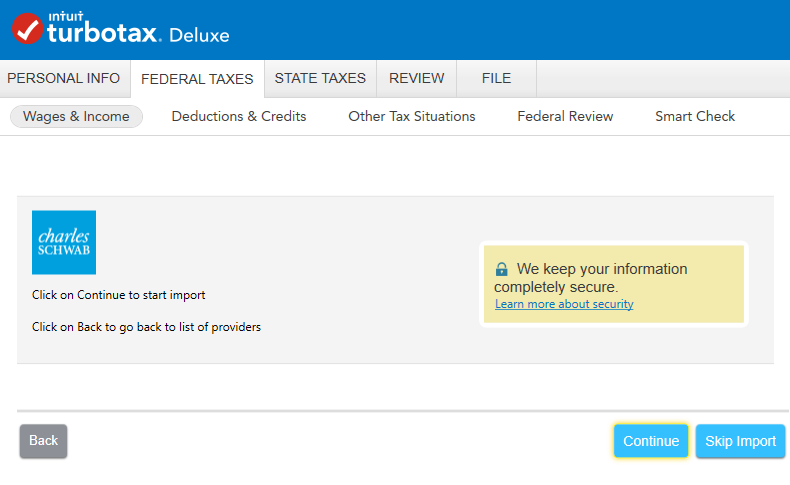Follow the Learn more about security link
The width and height of the screenshot is (790, 485).
564,304
